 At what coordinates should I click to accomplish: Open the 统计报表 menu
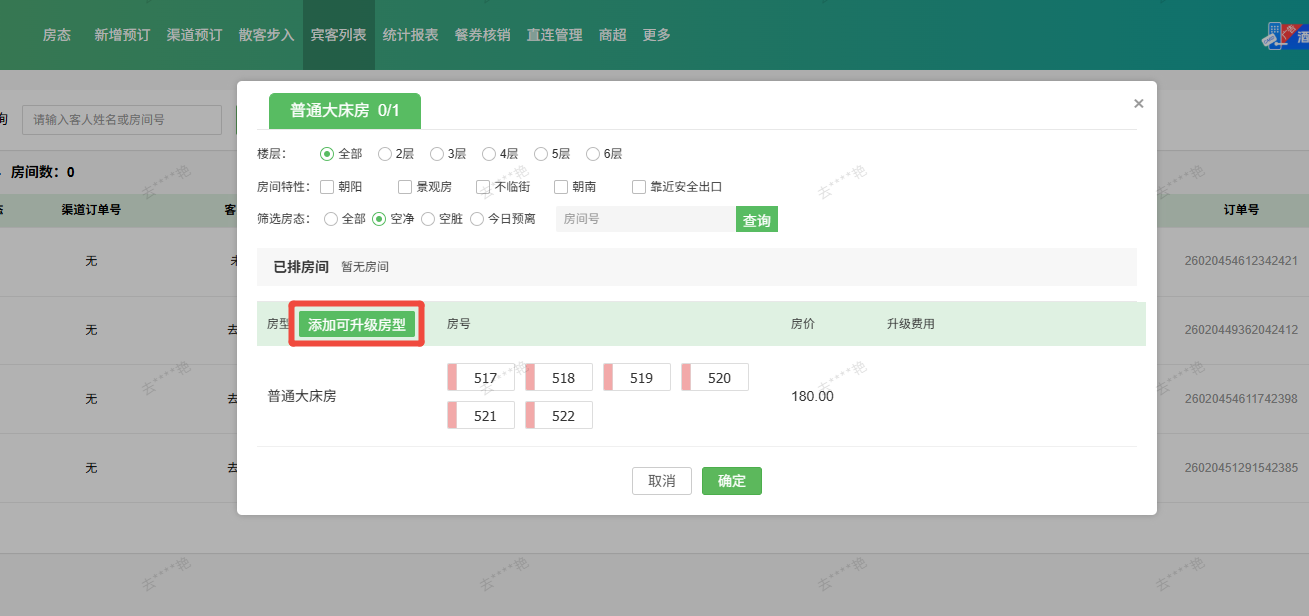click(410, 35)
